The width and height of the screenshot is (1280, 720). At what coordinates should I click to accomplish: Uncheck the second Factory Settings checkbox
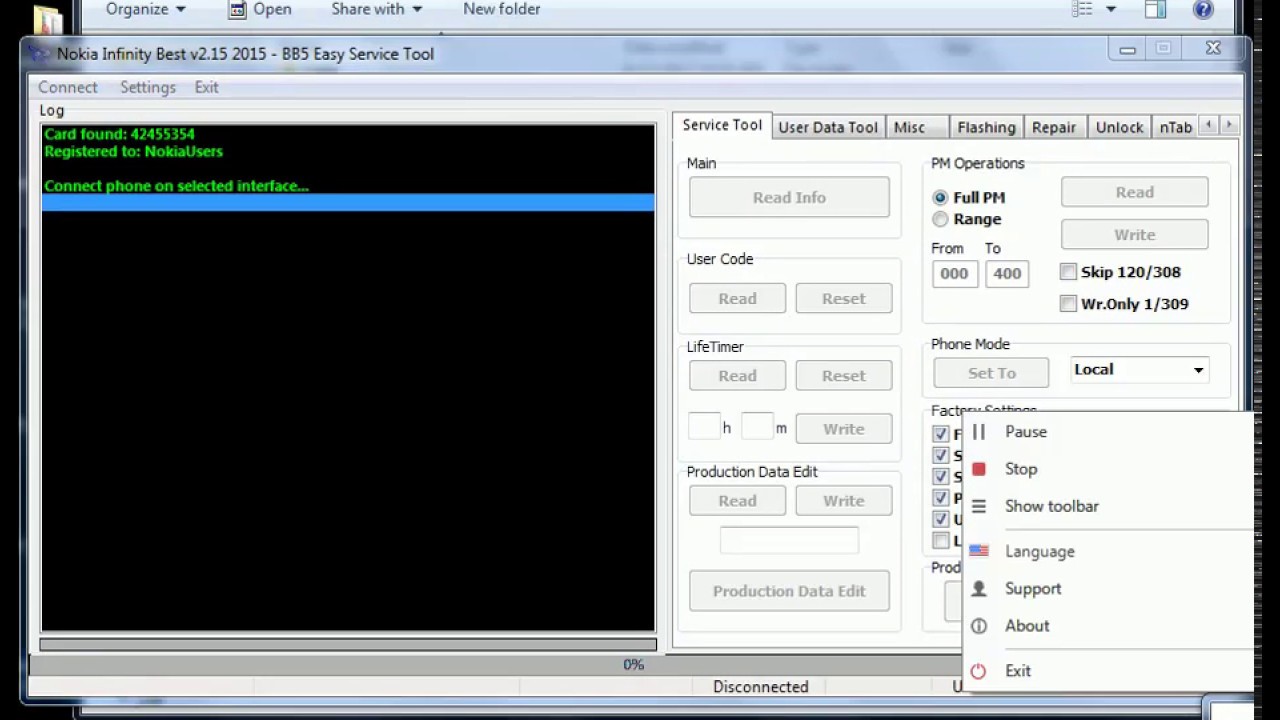point(940,455)
